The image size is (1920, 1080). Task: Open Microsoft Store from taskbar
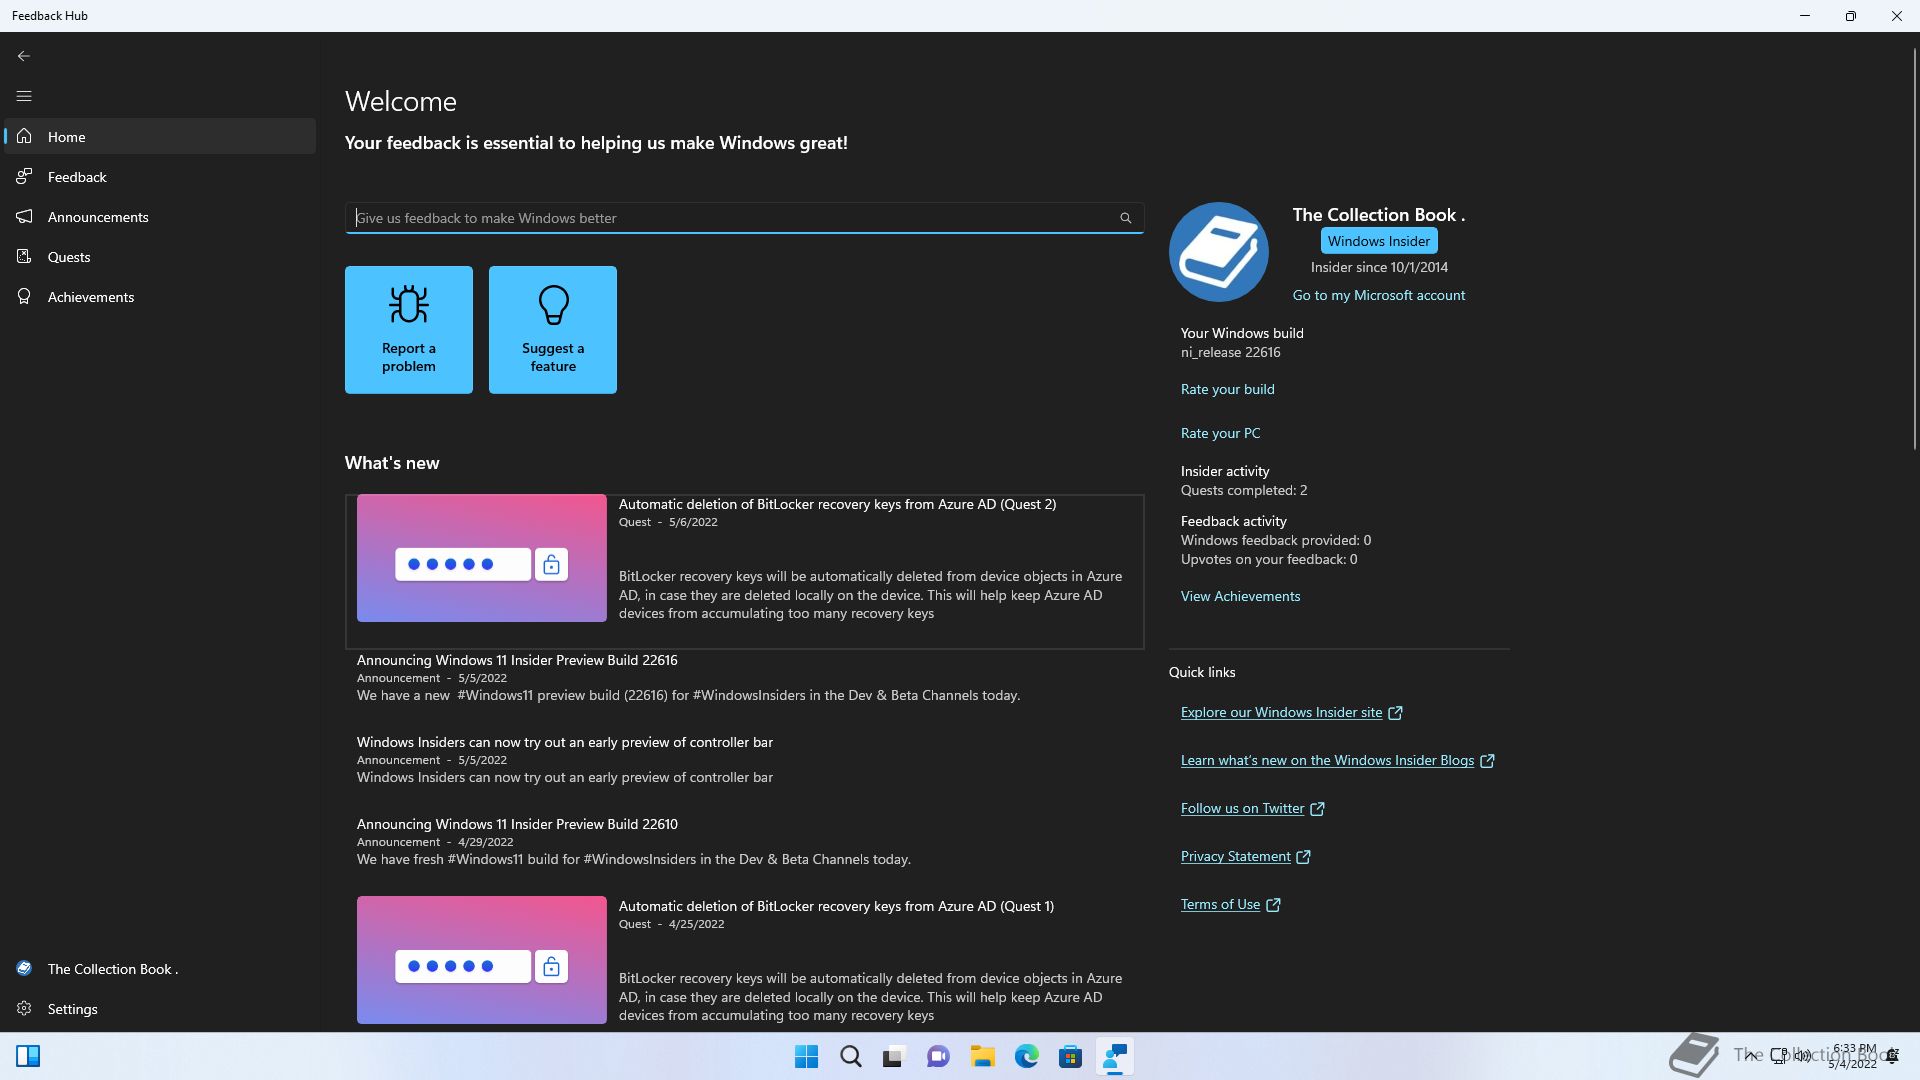coord(1070,1057)
